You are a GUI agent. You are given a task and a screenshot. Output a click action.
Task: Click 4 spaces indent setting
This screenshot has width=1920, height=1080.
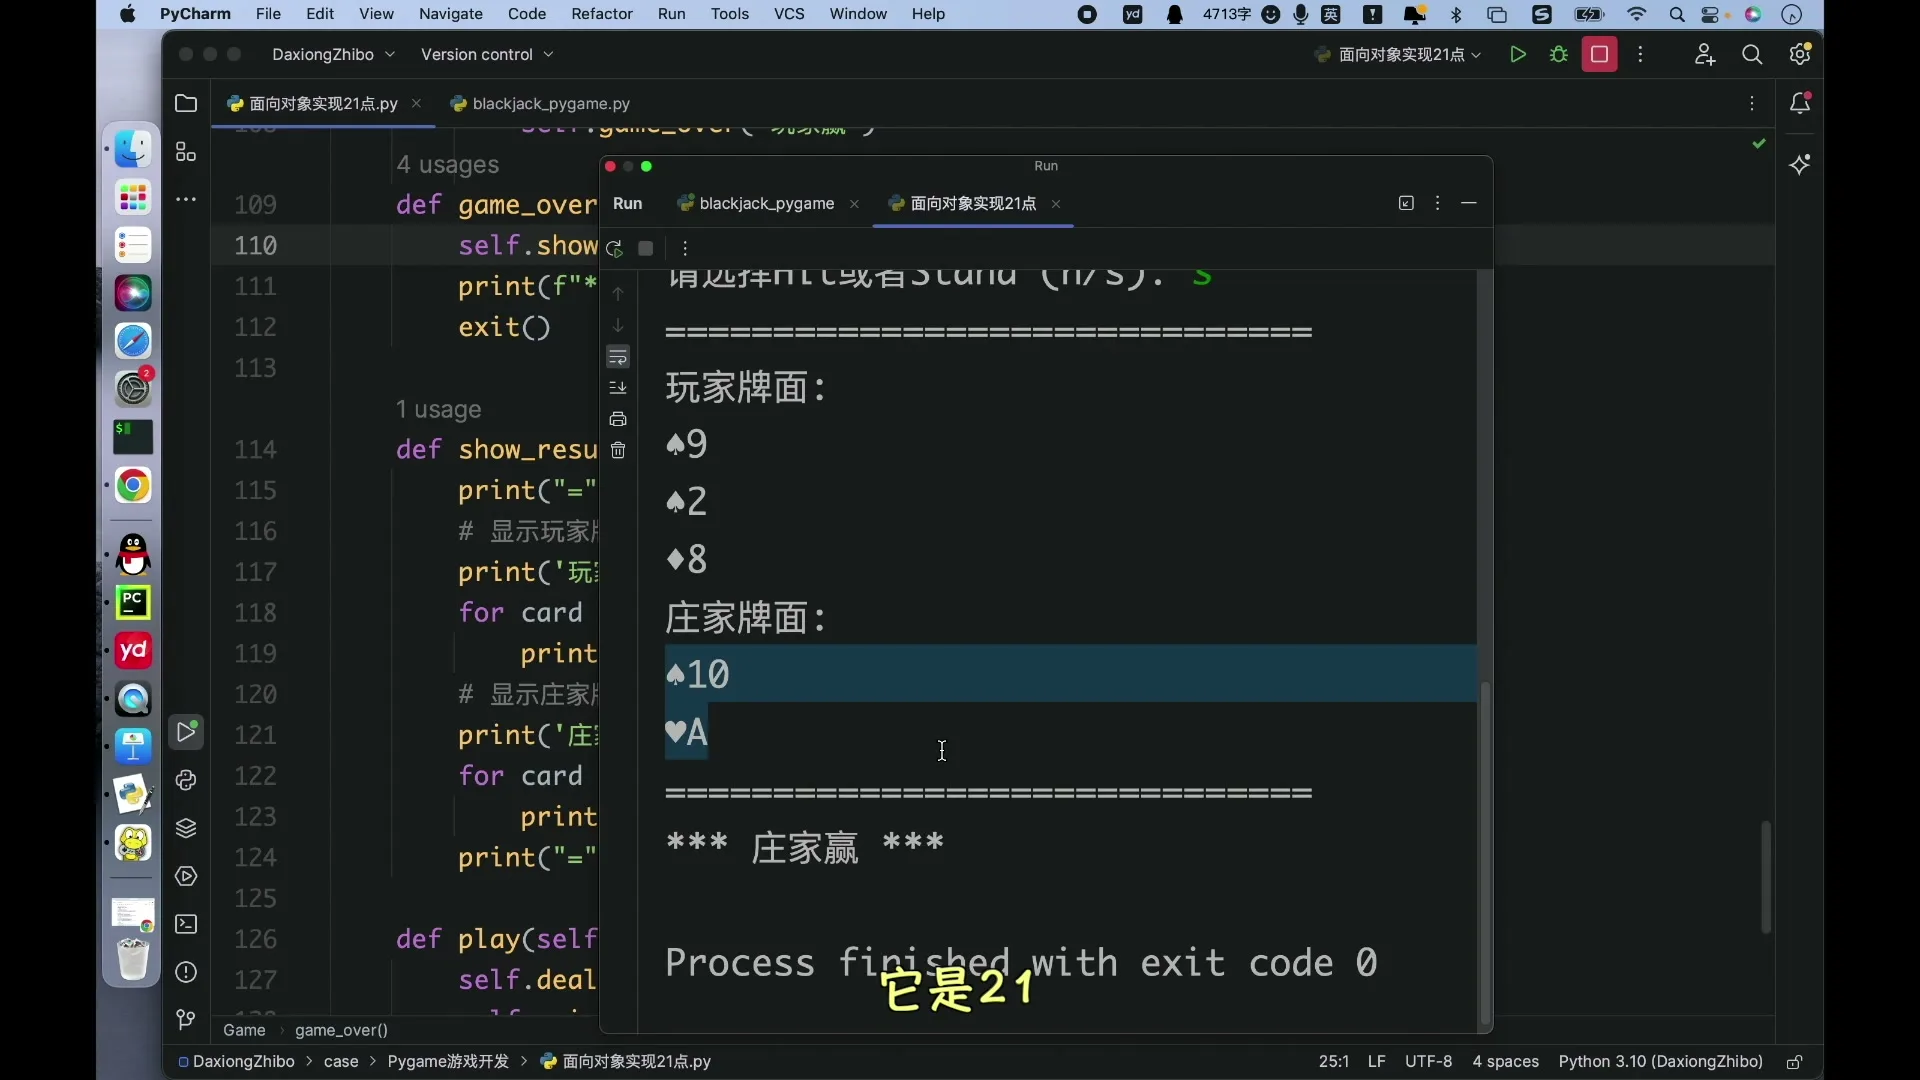pyautogui.click(x=1505, y=1061)
